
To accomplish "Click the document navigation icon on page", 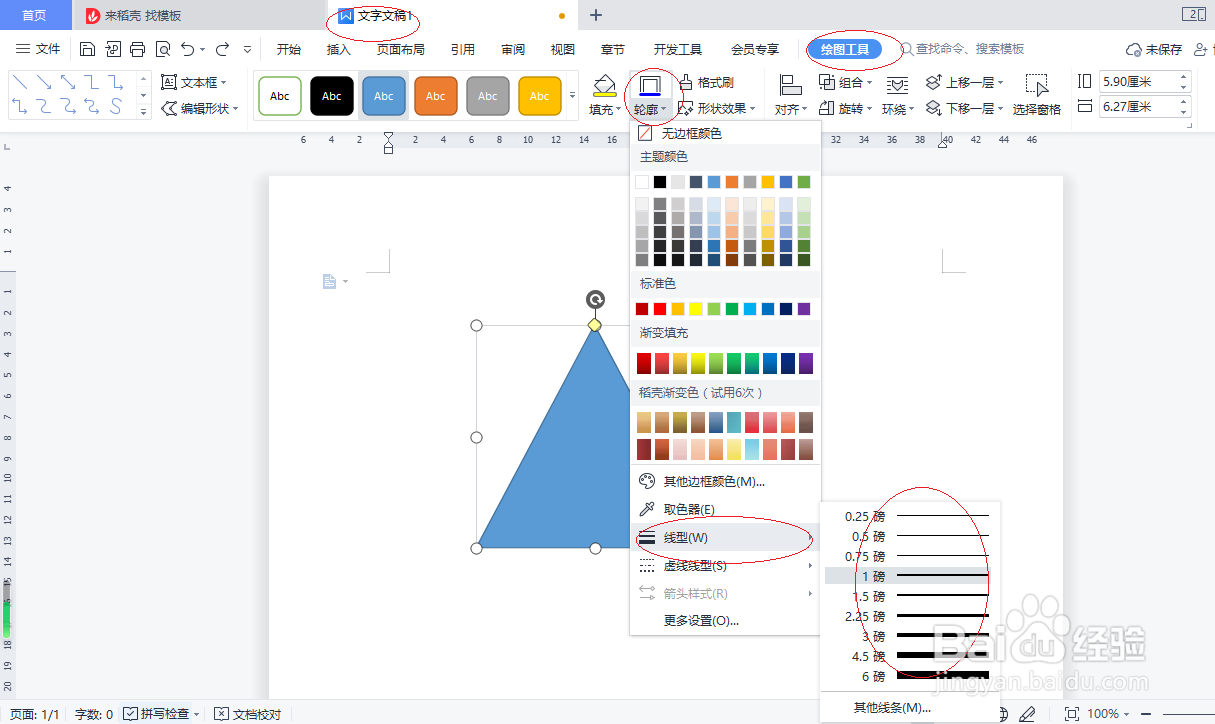I will click(329, 282).
